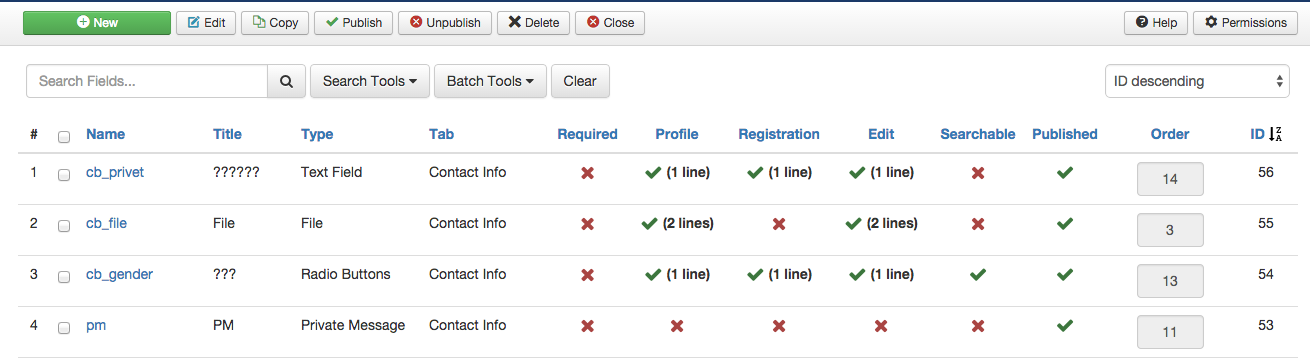Toggle Edit checkmark for cb_privet
Viewport: 1310px width, 362px height.
857,173
